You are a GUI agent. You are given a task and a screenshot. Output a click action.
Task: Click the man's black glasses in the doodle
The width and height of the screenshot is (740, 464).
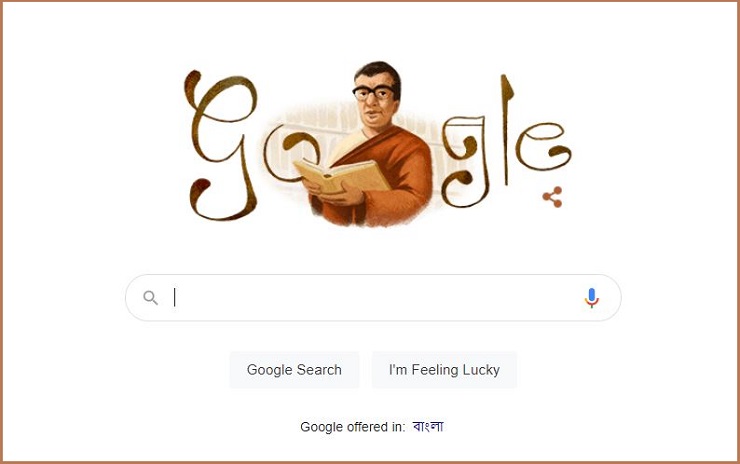click(374, 92)
